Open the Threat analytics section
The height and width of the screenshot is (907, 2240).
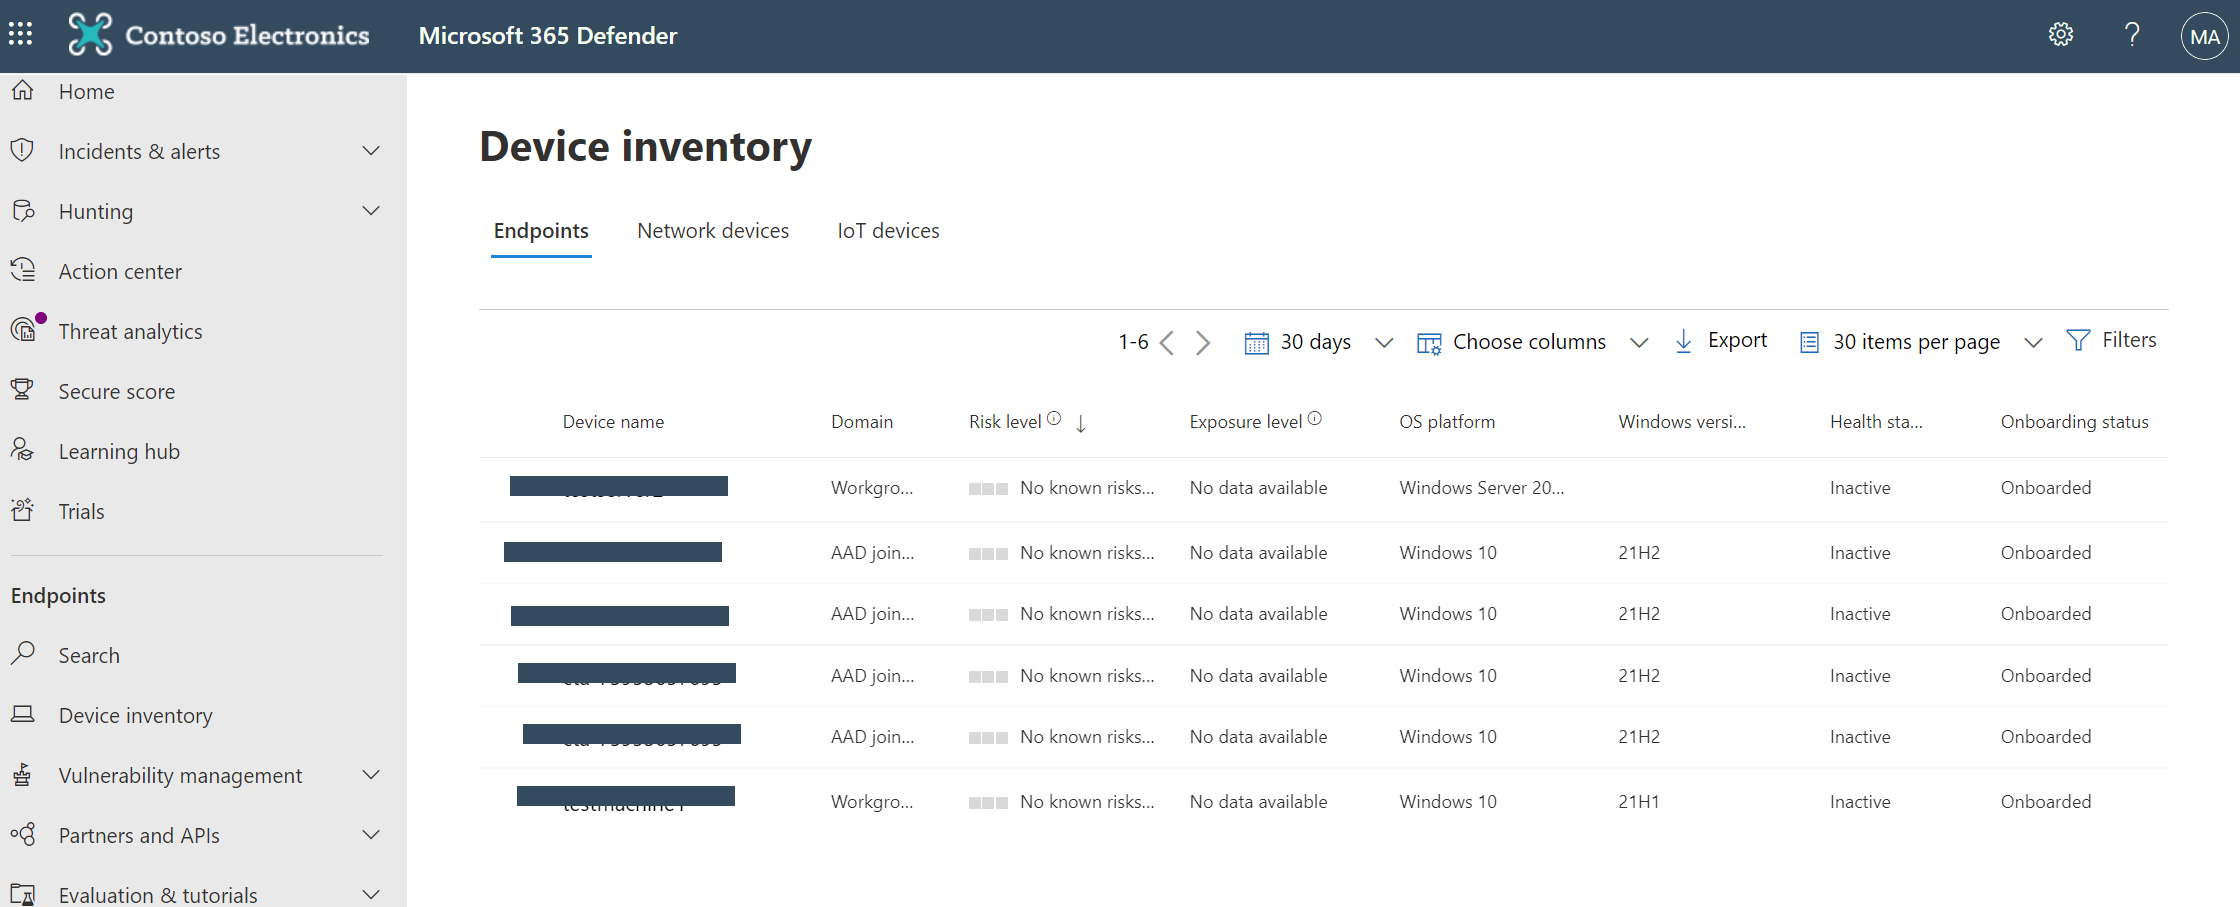[x=130, y=331]
